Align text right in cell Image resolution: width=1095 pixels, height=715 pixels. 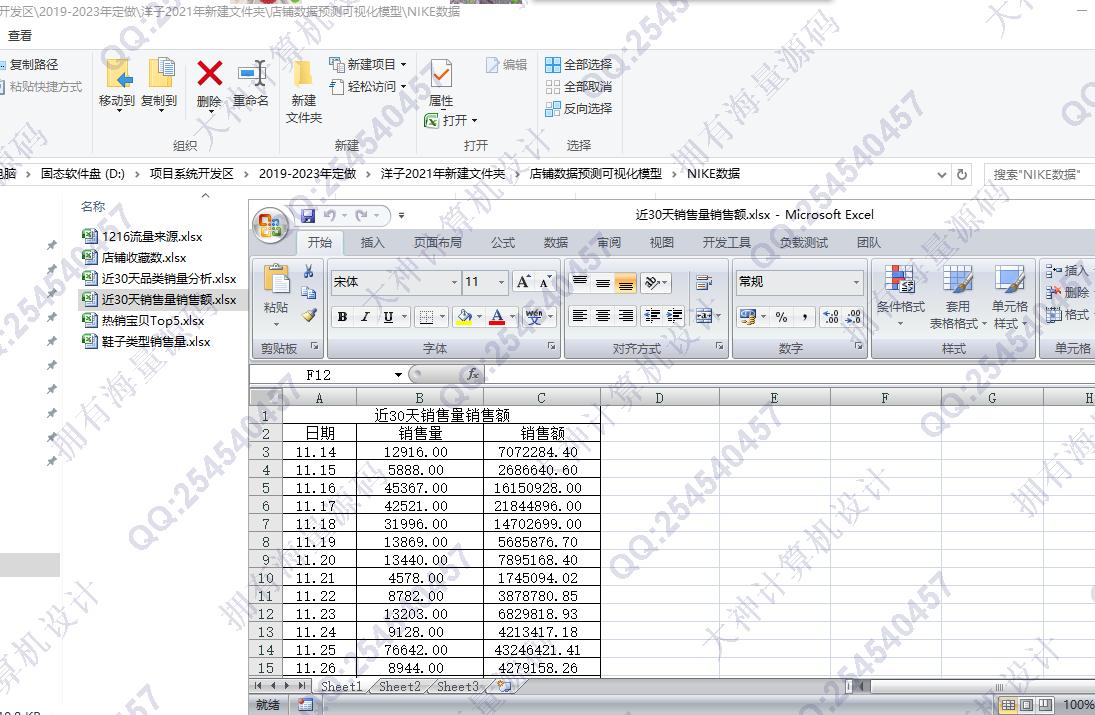[626, 316]
